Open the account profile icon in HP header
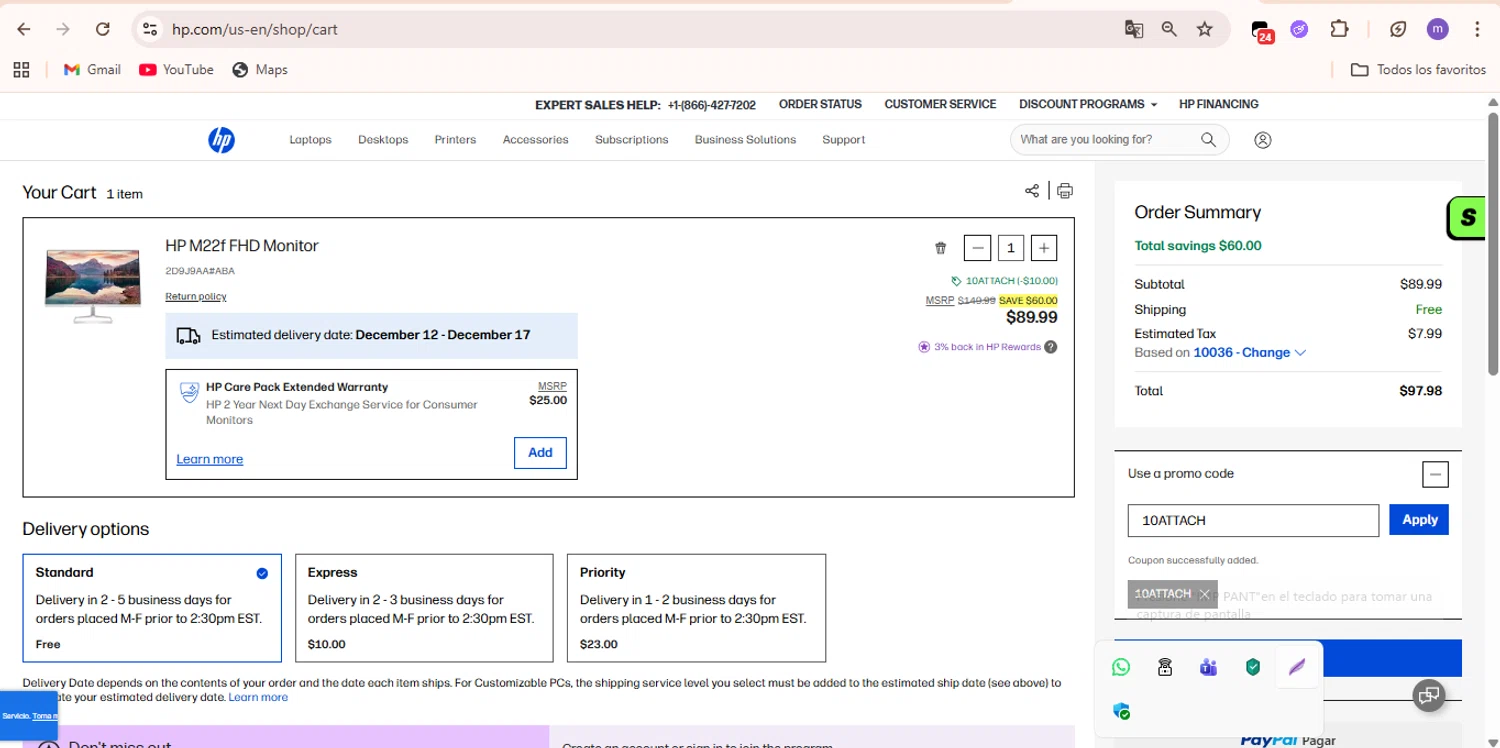Image resolution: width=1500 pixels, height=748 pixels. [x=1263, y=140]
